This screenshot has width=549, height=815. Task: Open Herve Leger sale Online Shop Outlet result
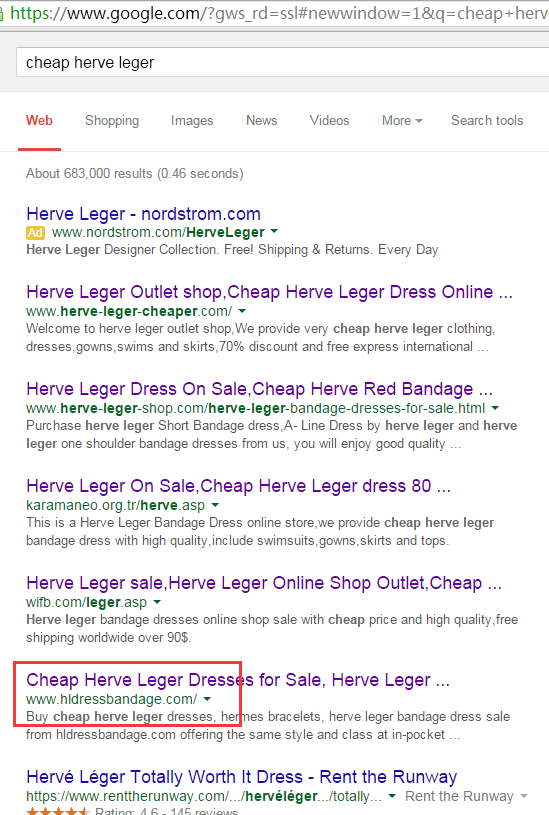tap(264, 583)
